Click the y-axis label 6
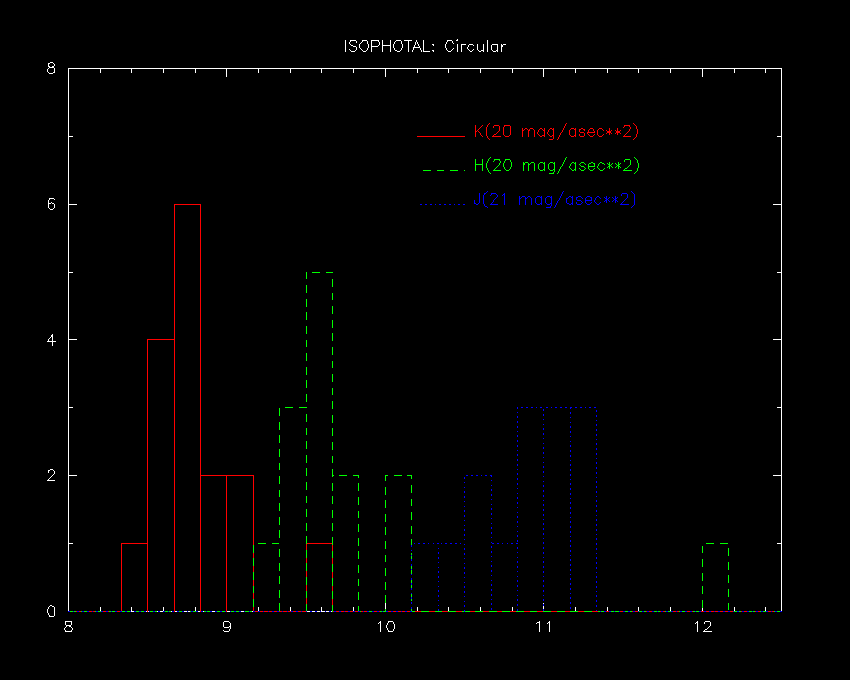Viewport: 850px width, 680px height. tap(51, 204)
